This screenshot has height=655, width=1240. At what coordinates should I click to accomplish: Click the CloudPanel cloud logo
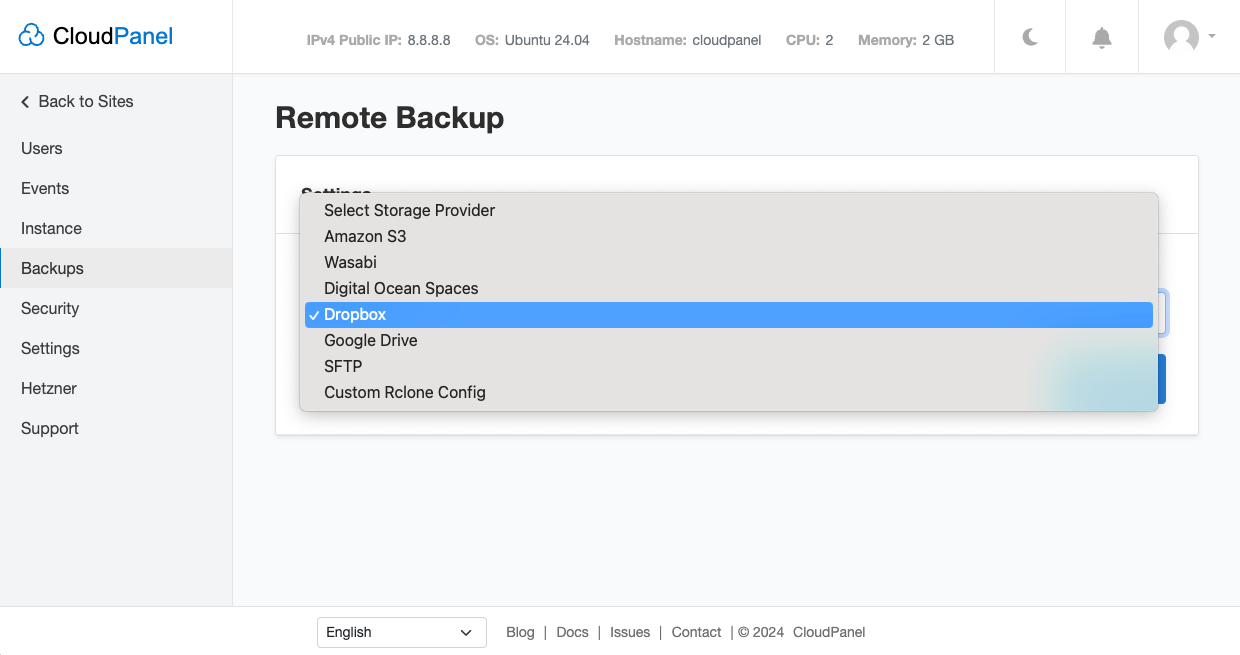[x=33, y=33]
